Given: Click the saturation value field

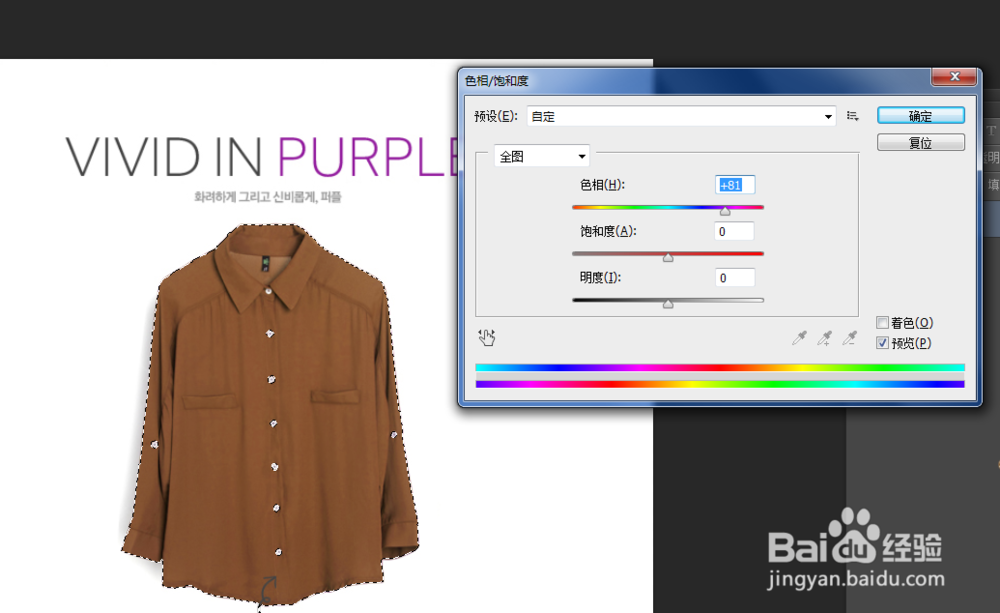Looking at the screenshot, I should [735, 232].
